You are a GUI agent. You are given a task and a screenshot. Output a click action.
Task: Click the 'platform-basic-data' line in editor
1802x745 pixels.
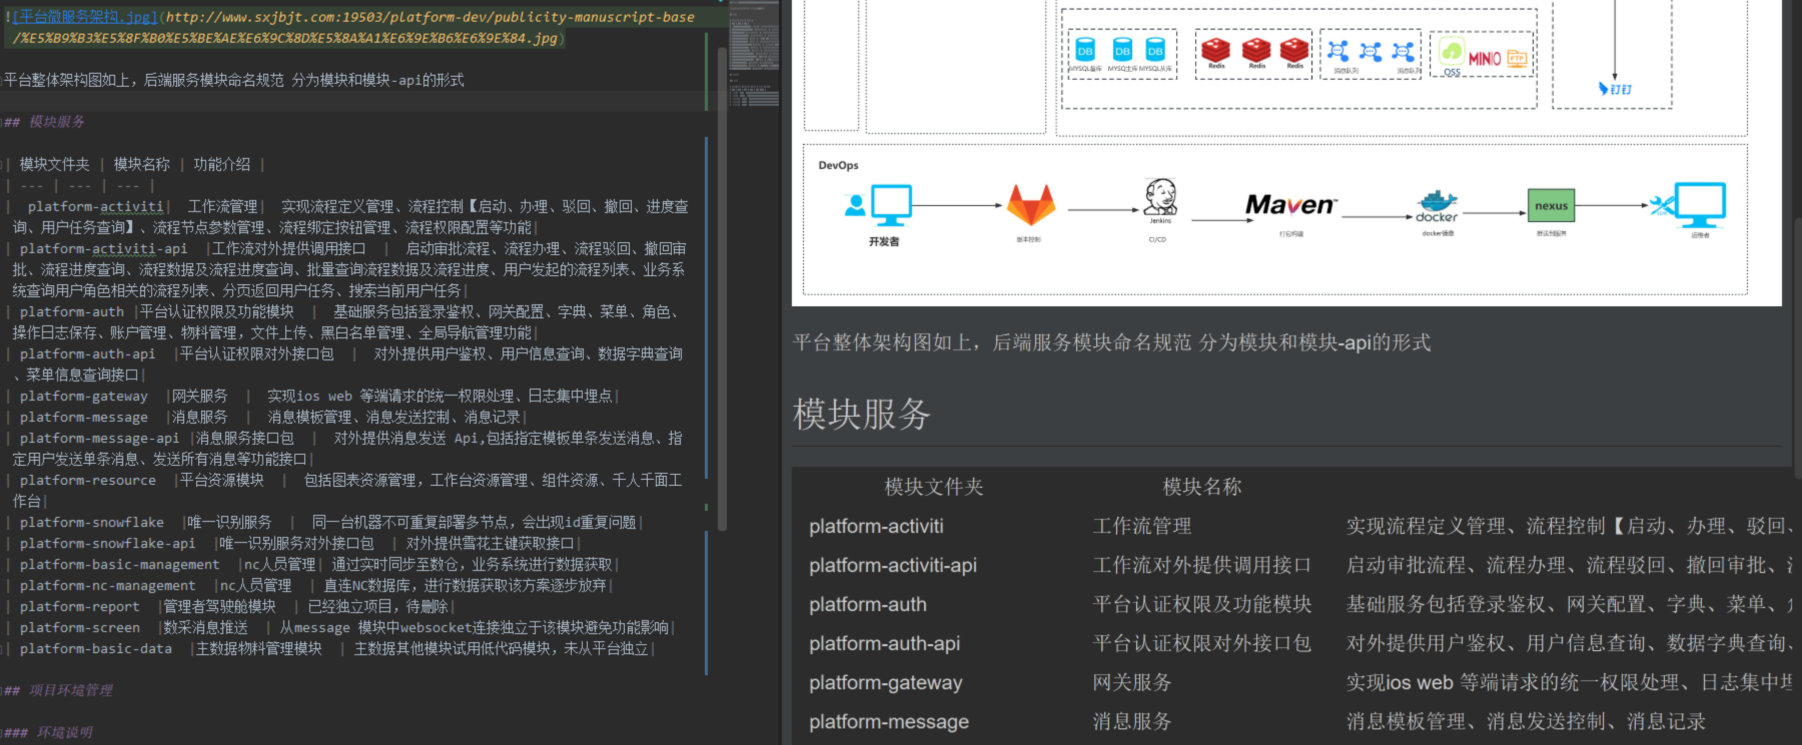(x=331, y=648)
